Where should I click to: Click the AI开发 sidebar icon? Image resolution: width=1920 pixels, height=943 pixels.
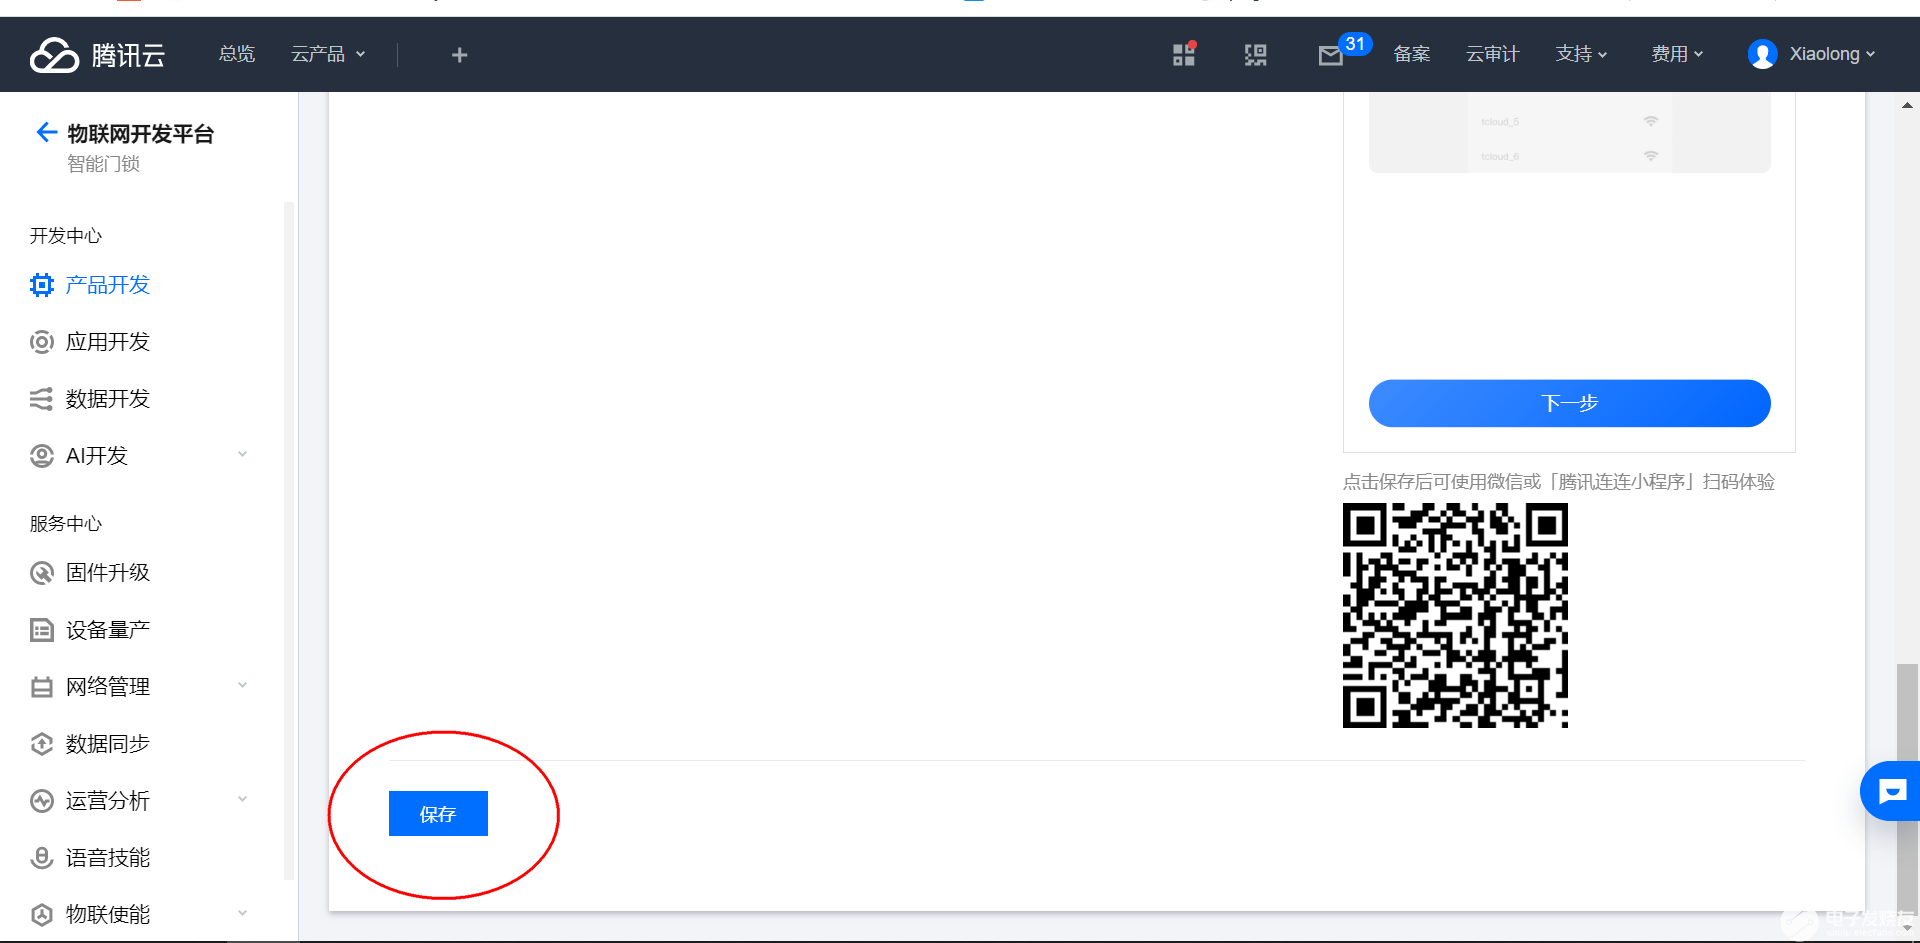41,456
